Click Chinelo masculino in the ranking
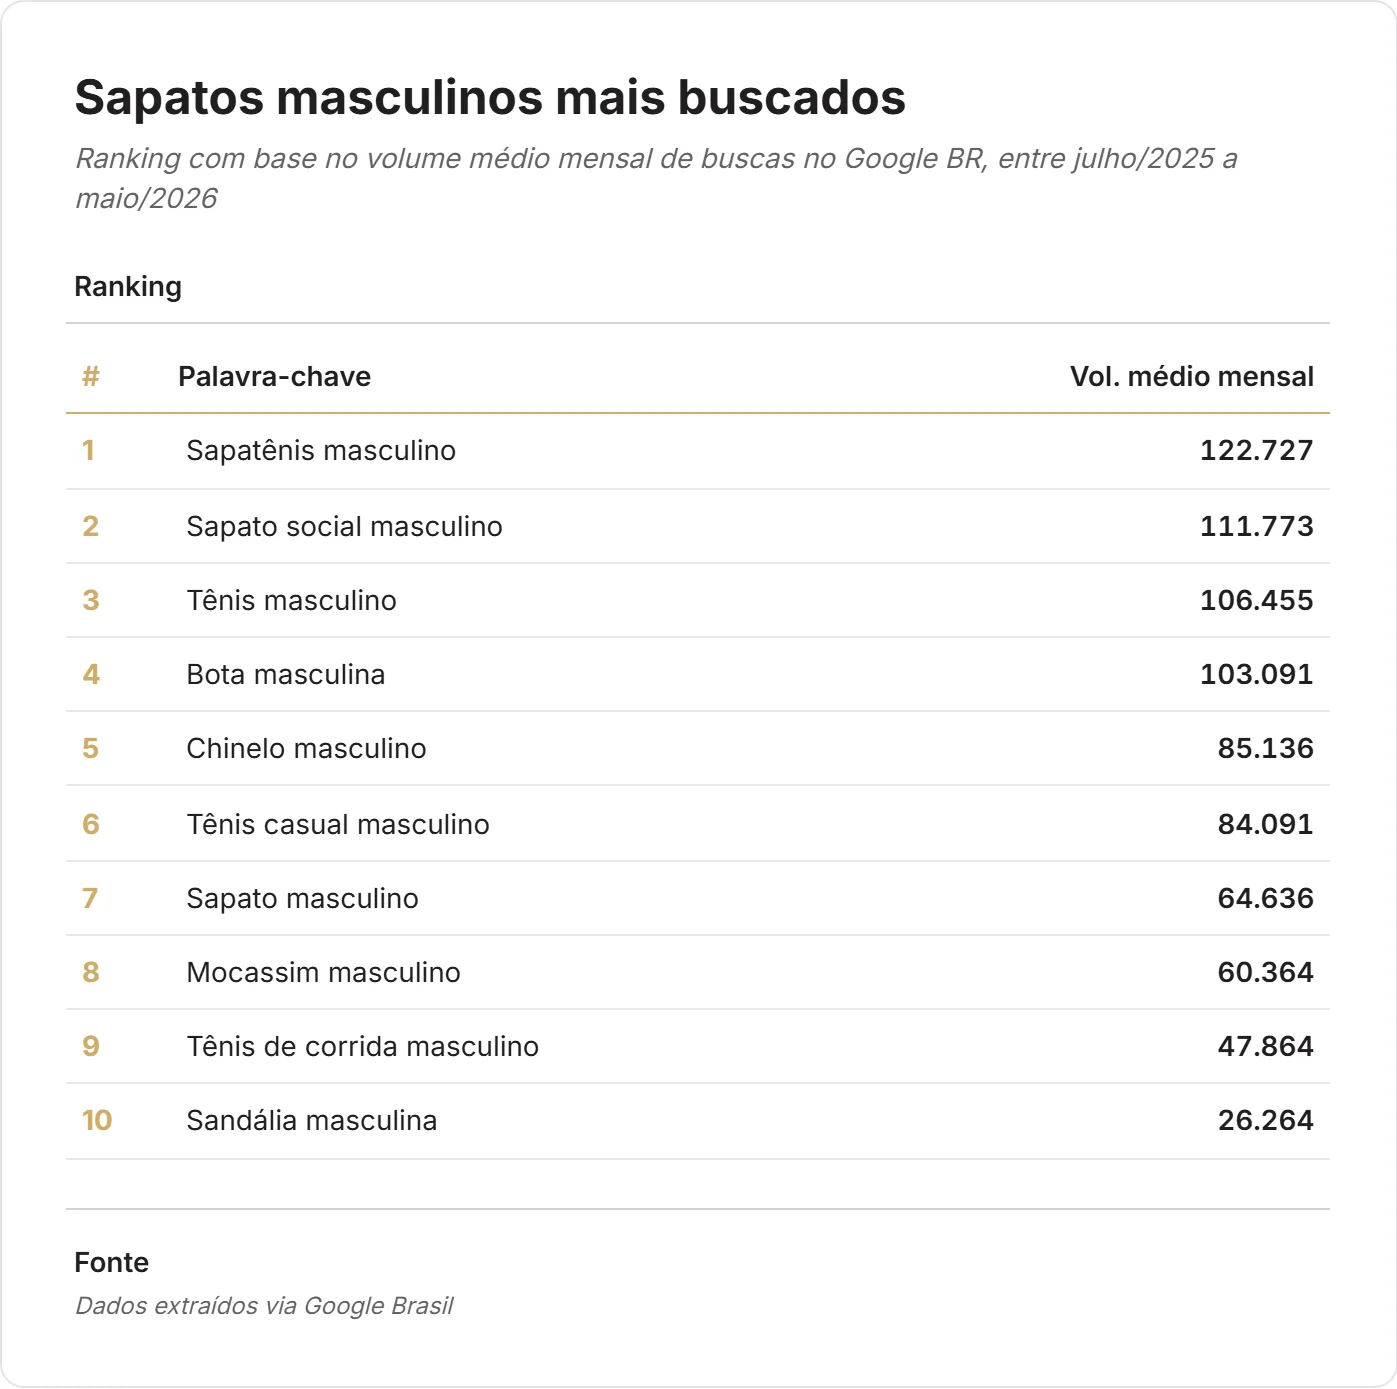Viewport: 1397px width, 1389px height. (306, 748)
